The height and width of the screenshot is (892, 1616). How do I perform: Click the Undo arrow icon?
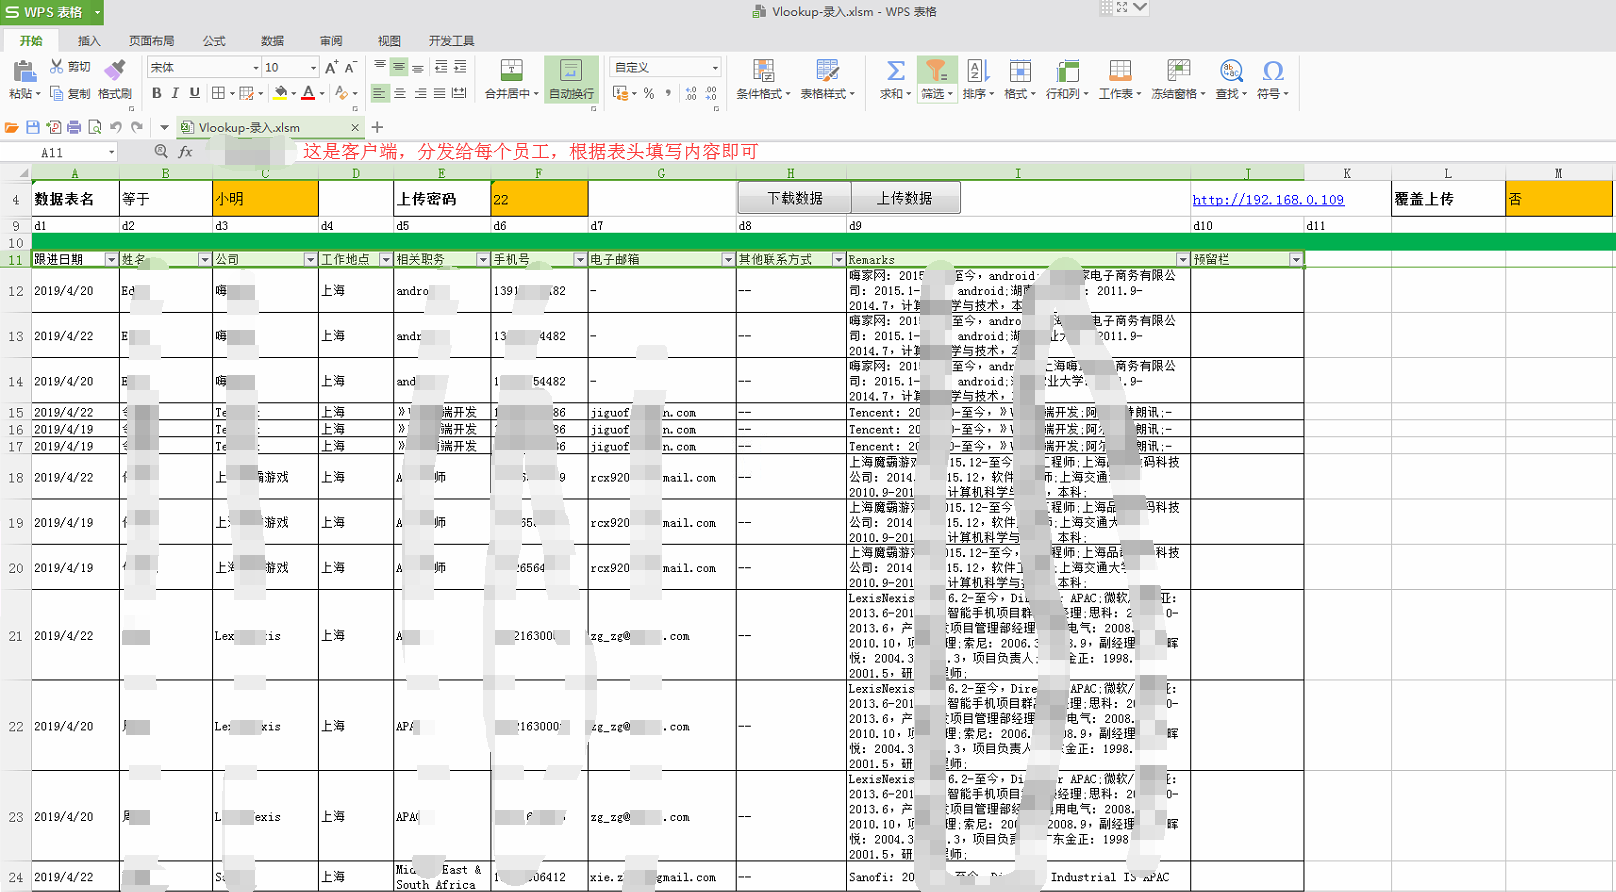116,127
